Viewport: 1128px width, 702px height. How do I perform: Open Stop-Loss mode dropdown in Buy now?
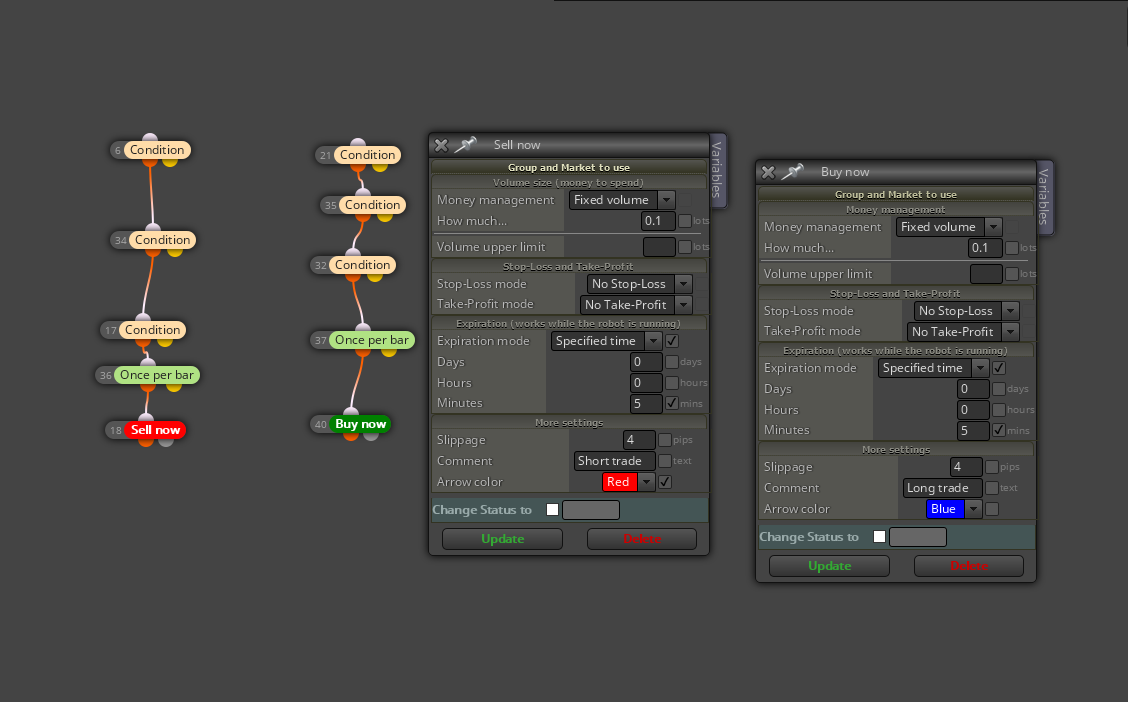click(x=967, y=311)
